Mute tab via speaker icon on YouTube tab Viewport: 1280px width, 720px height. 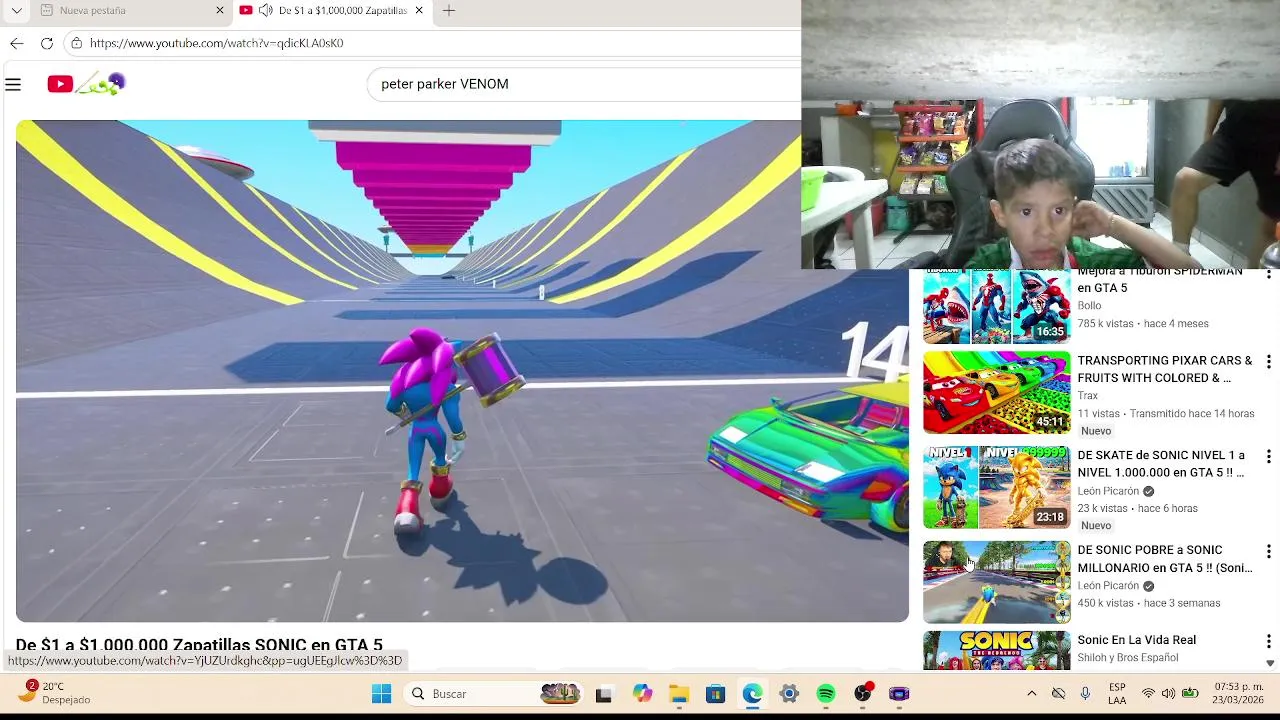(265, 10)
